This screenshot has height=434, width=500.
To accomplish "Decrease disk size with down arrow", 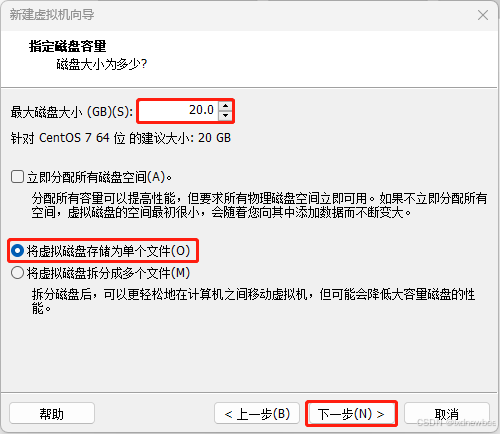I will click(226, 116).
